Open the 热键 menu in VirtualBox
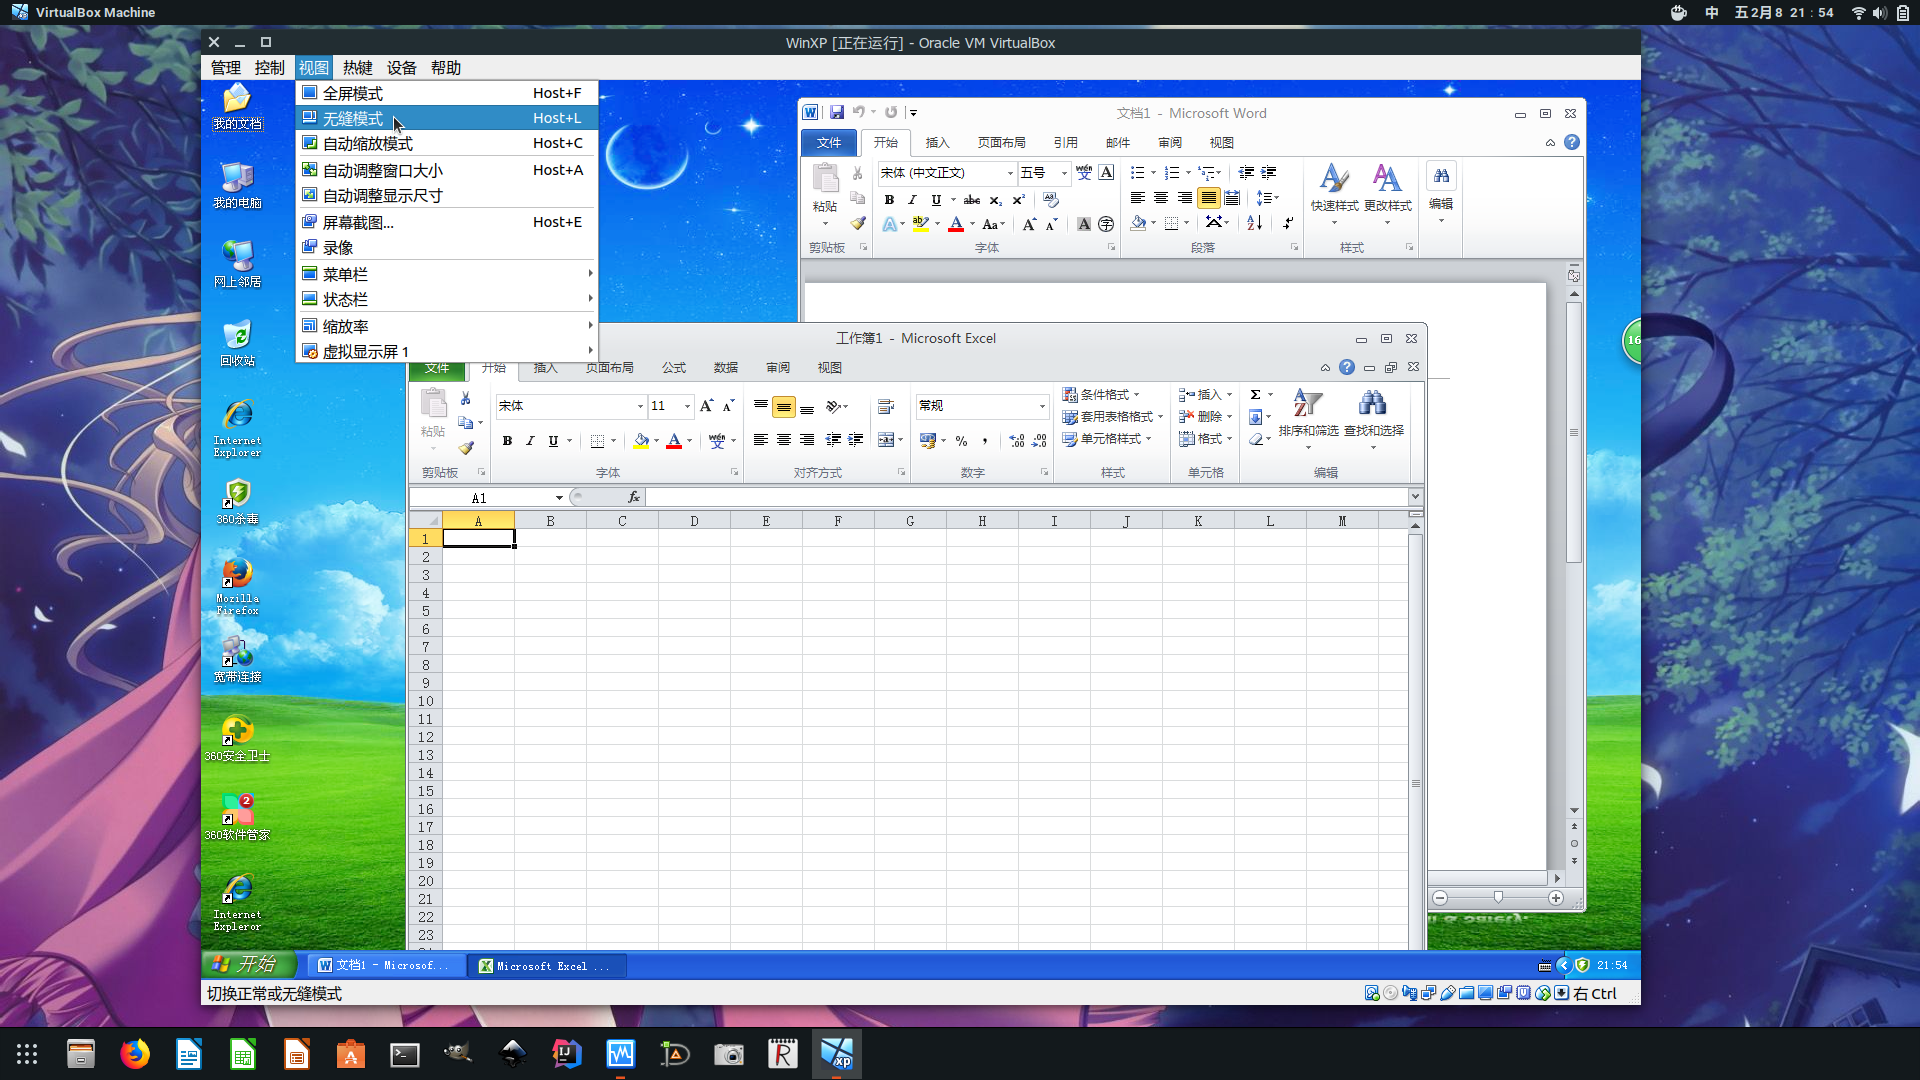This screenshot has width=1920, height=1080. pos(357,68)
